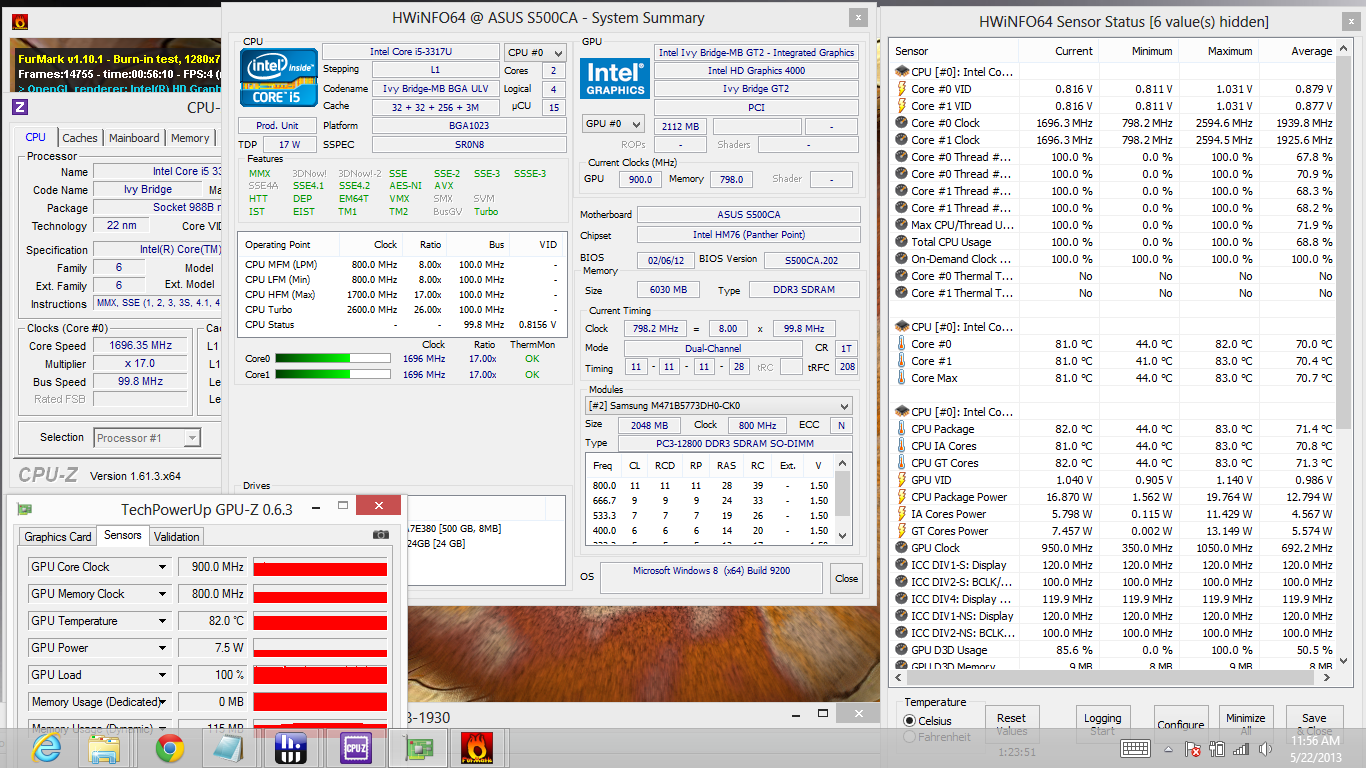Viewport: 1366px width, 768px height.
Task: Open the Caches tab in CPU-Z
Action: [80, 138]
